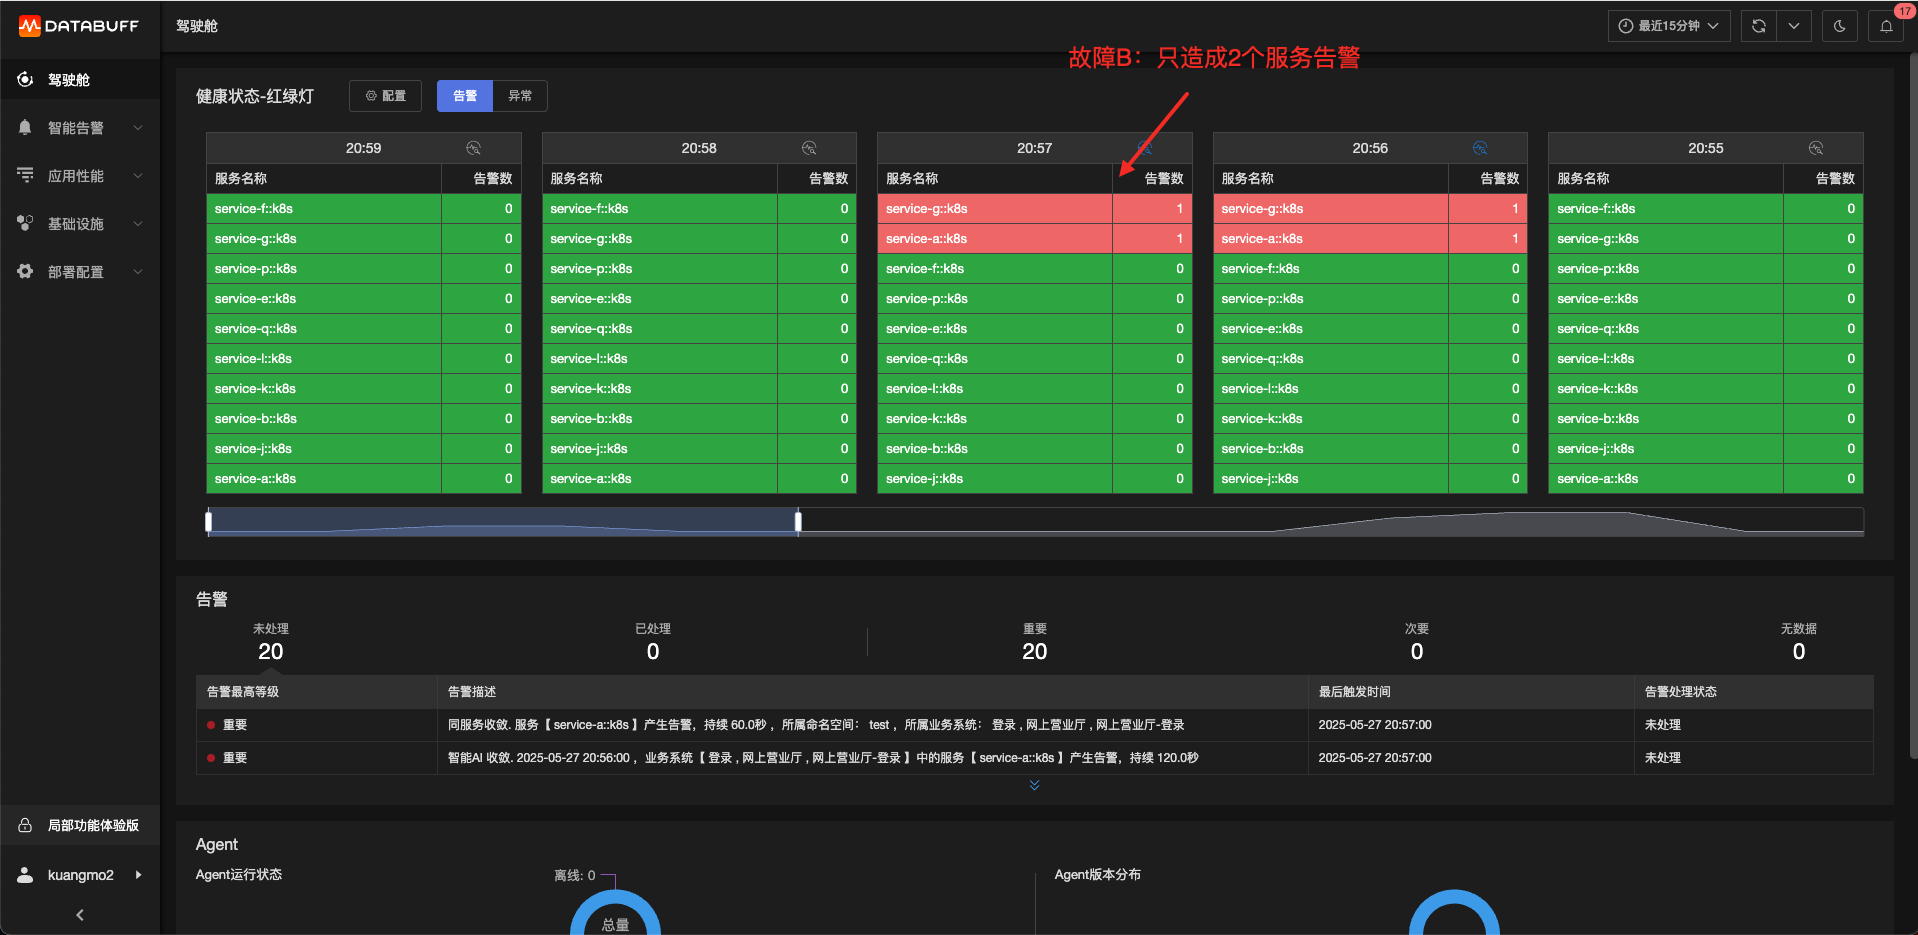The height and width of the screenshot is (935, 1918).
Task: Click the 重要 count 20
Action: point(1035,652)
